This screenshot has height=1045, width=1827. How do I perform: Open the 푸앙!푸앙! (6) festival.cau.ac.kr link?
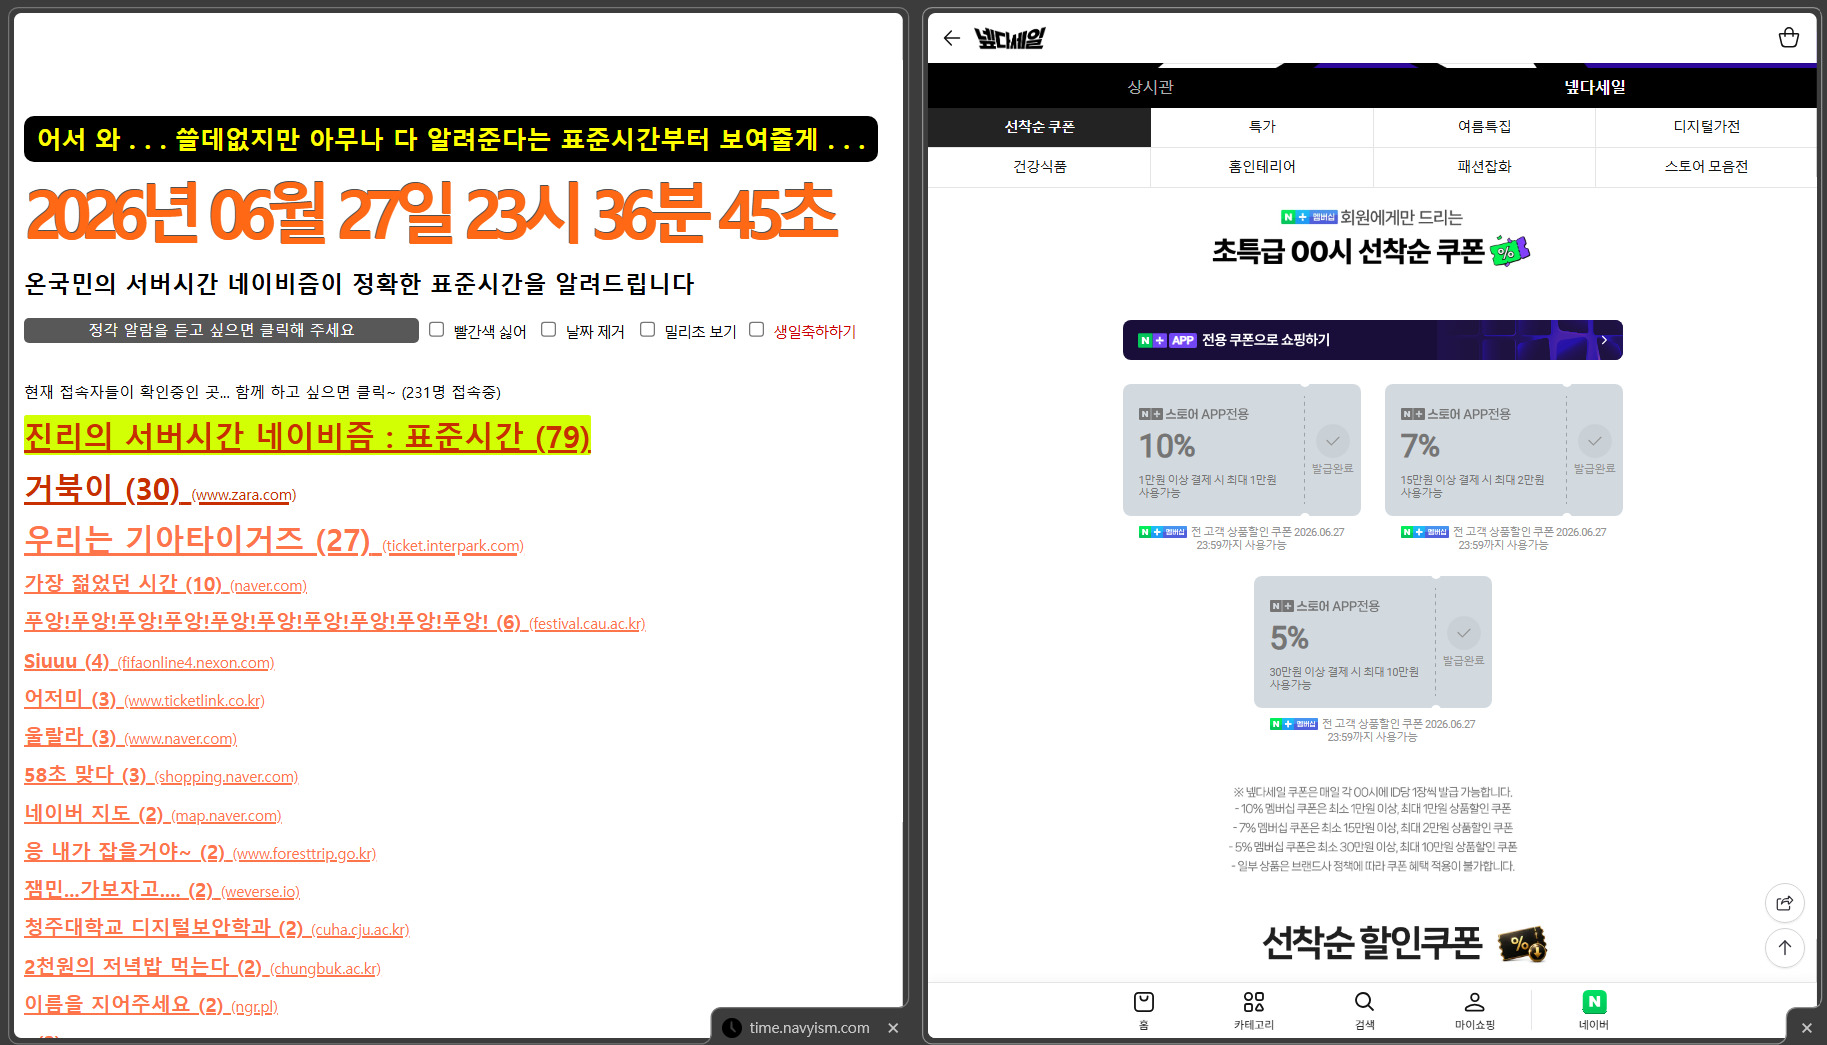(335, 622)
